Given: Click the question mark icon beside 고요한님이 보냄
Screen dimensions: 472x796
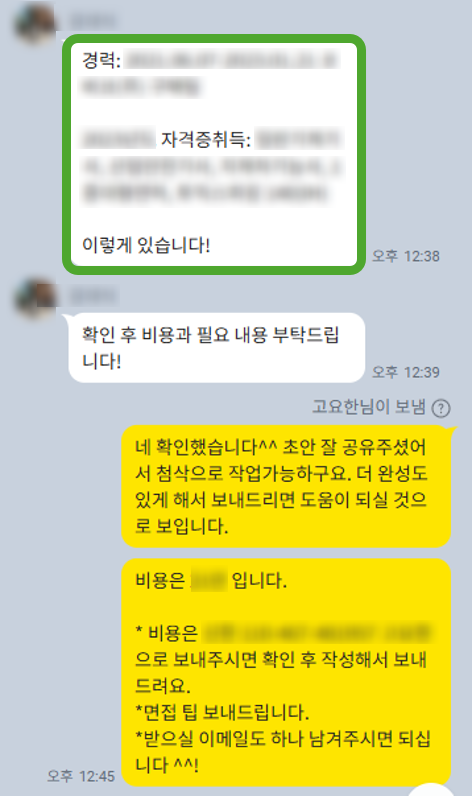Looking at the screenshot, I should [x=441, y=408].
